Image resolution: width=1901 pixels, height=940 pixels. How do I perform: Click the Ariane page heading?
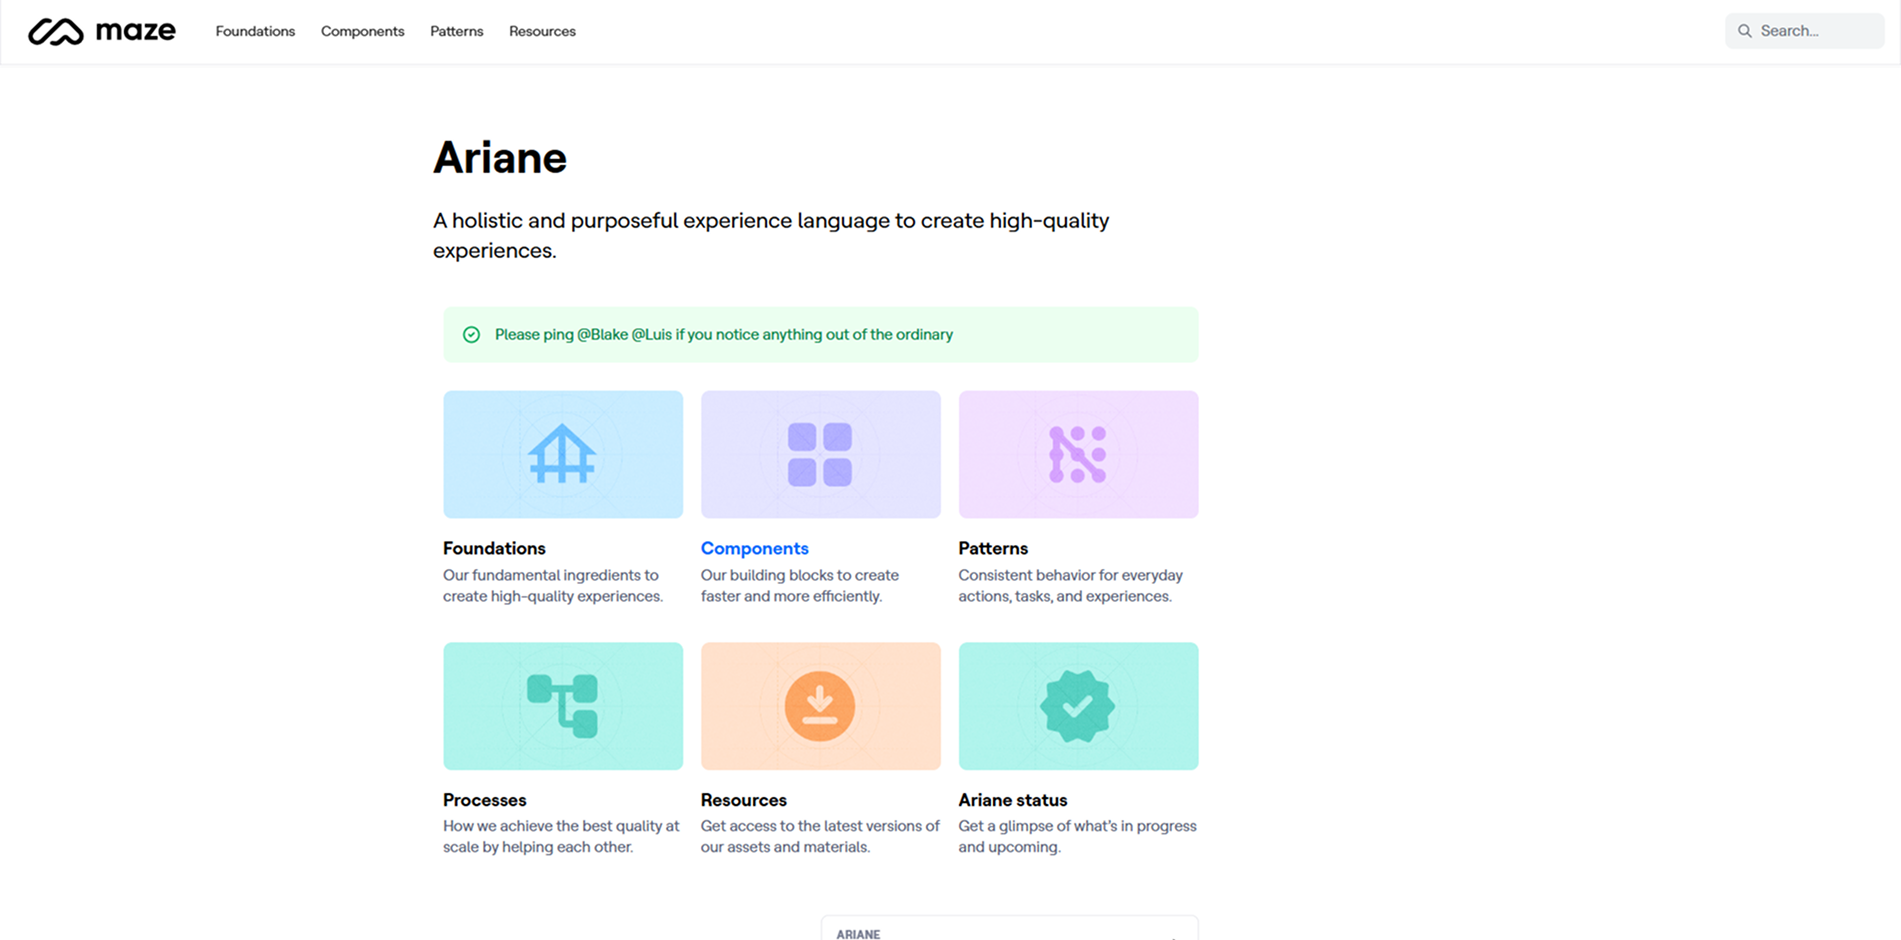(500, 158)
